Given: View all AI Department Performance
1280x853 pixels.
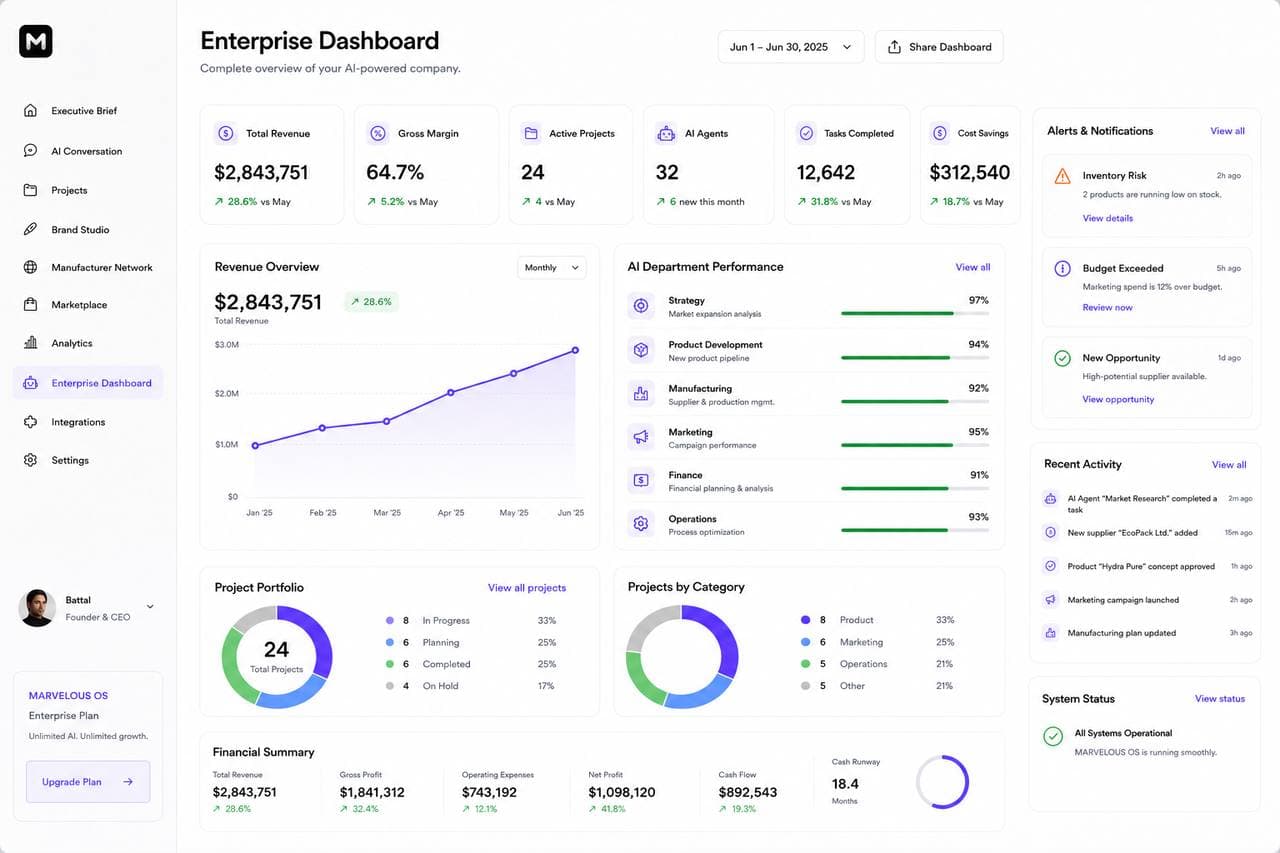Looking at the screenshot, I should (x=972, y=267).
